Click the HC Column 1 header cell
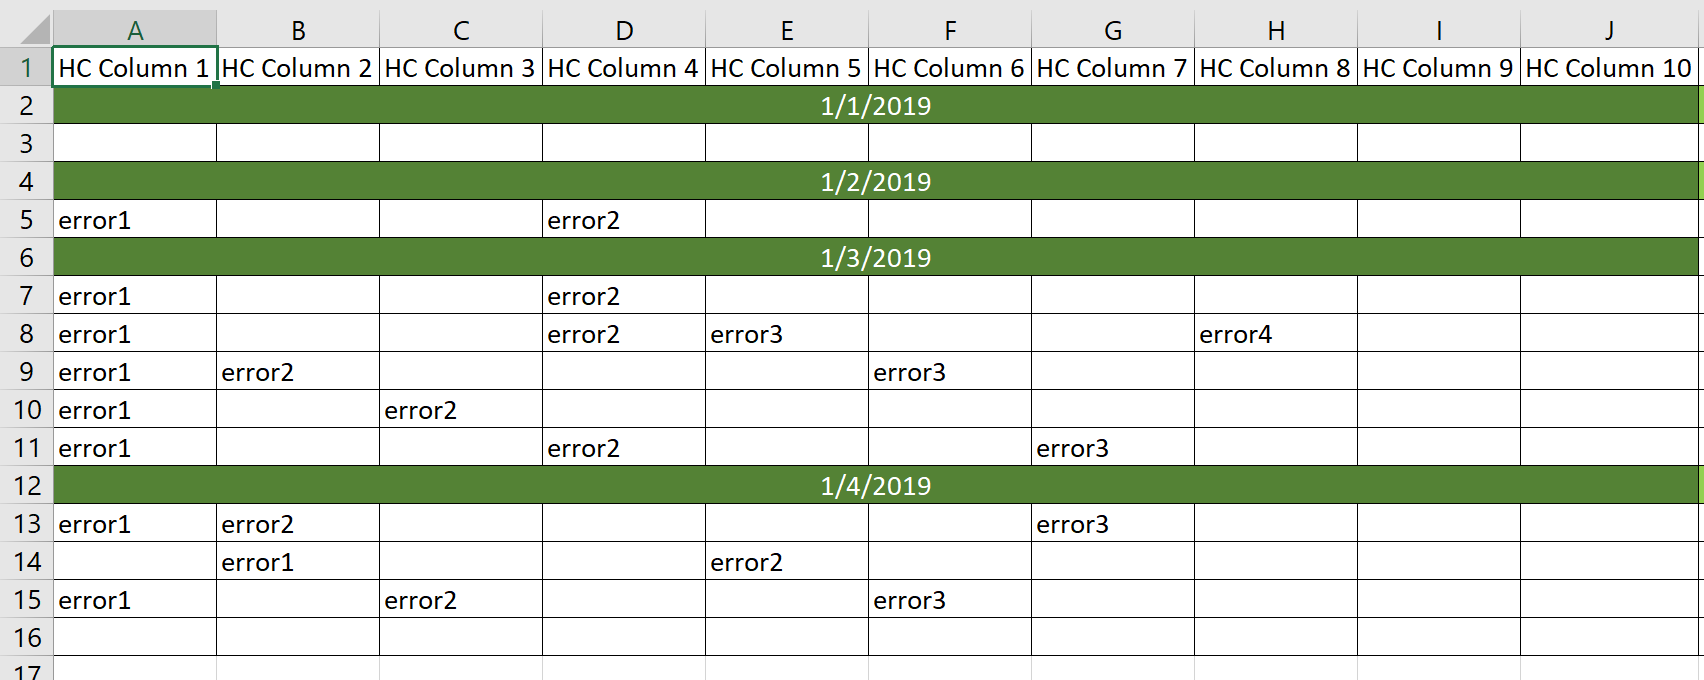The height and width of the screenshot is (680, 1704). click(135, 67)
